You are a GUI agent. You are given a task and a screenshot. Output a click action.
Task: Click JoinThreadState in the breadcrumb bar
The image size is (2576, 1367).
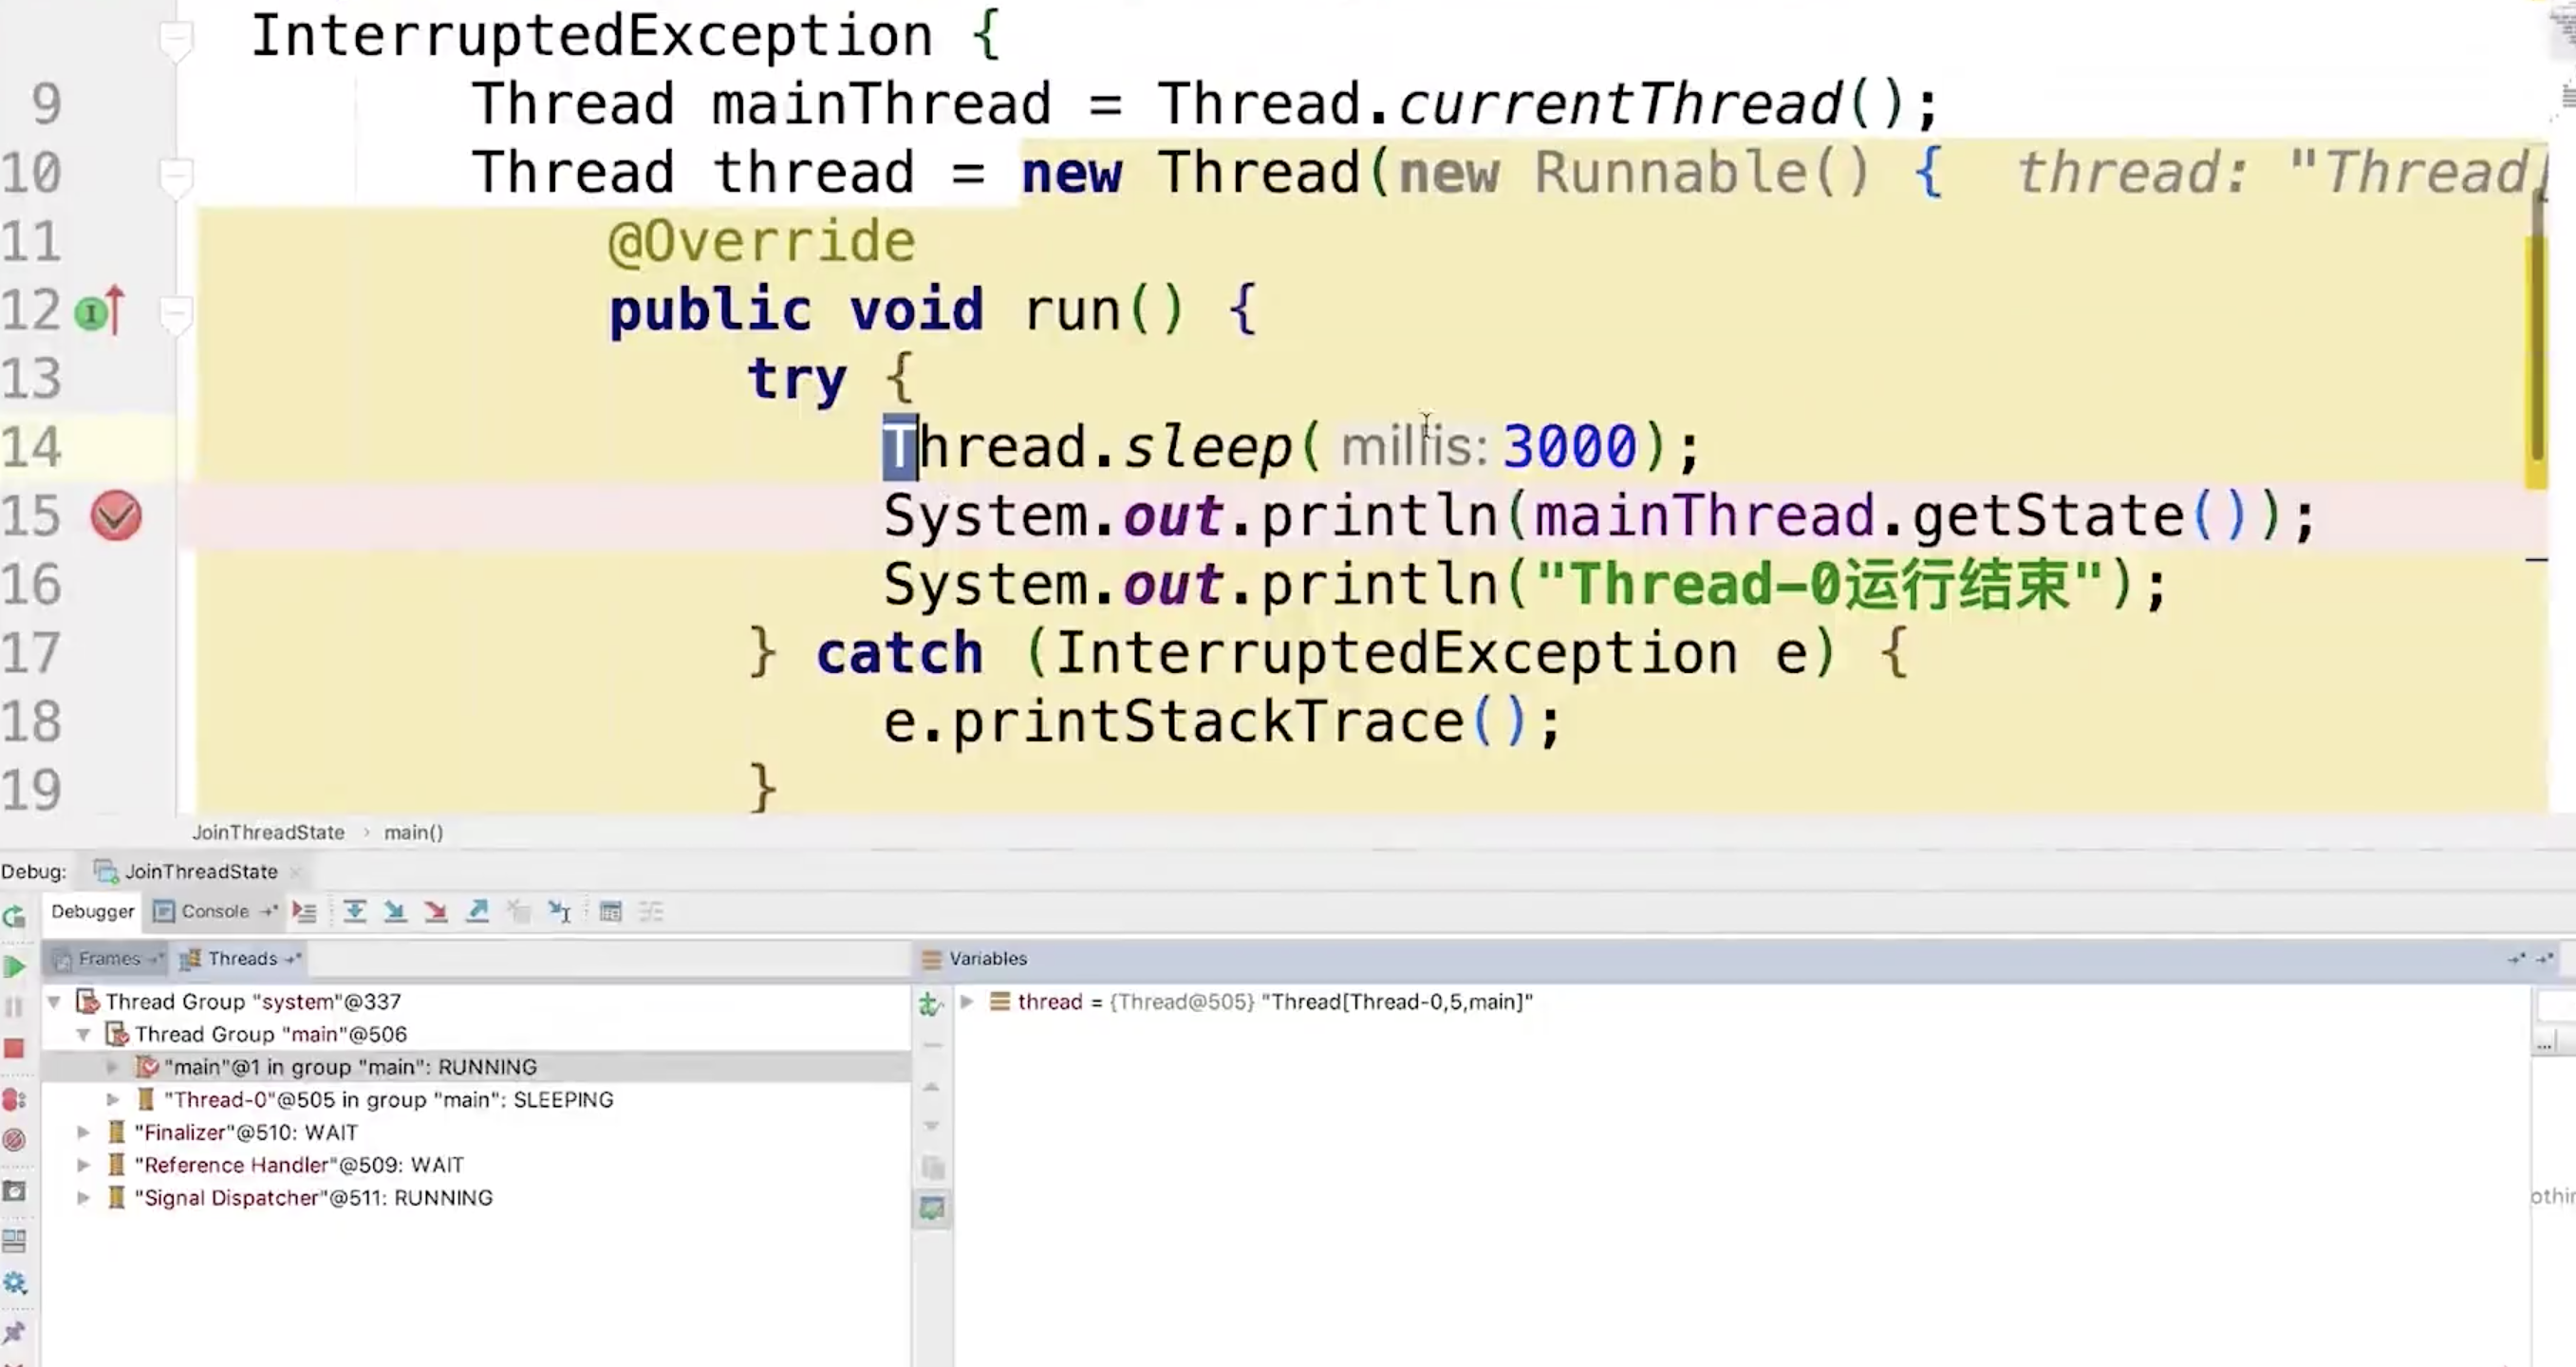[x=268, y=832]
